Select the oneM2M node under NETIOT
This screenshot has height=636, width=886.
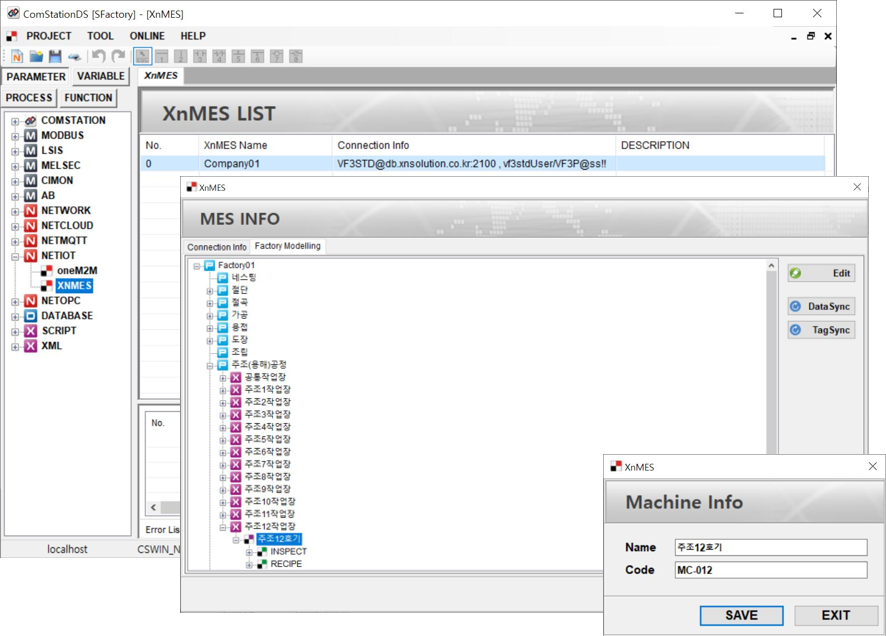click(x=76, y=271)
